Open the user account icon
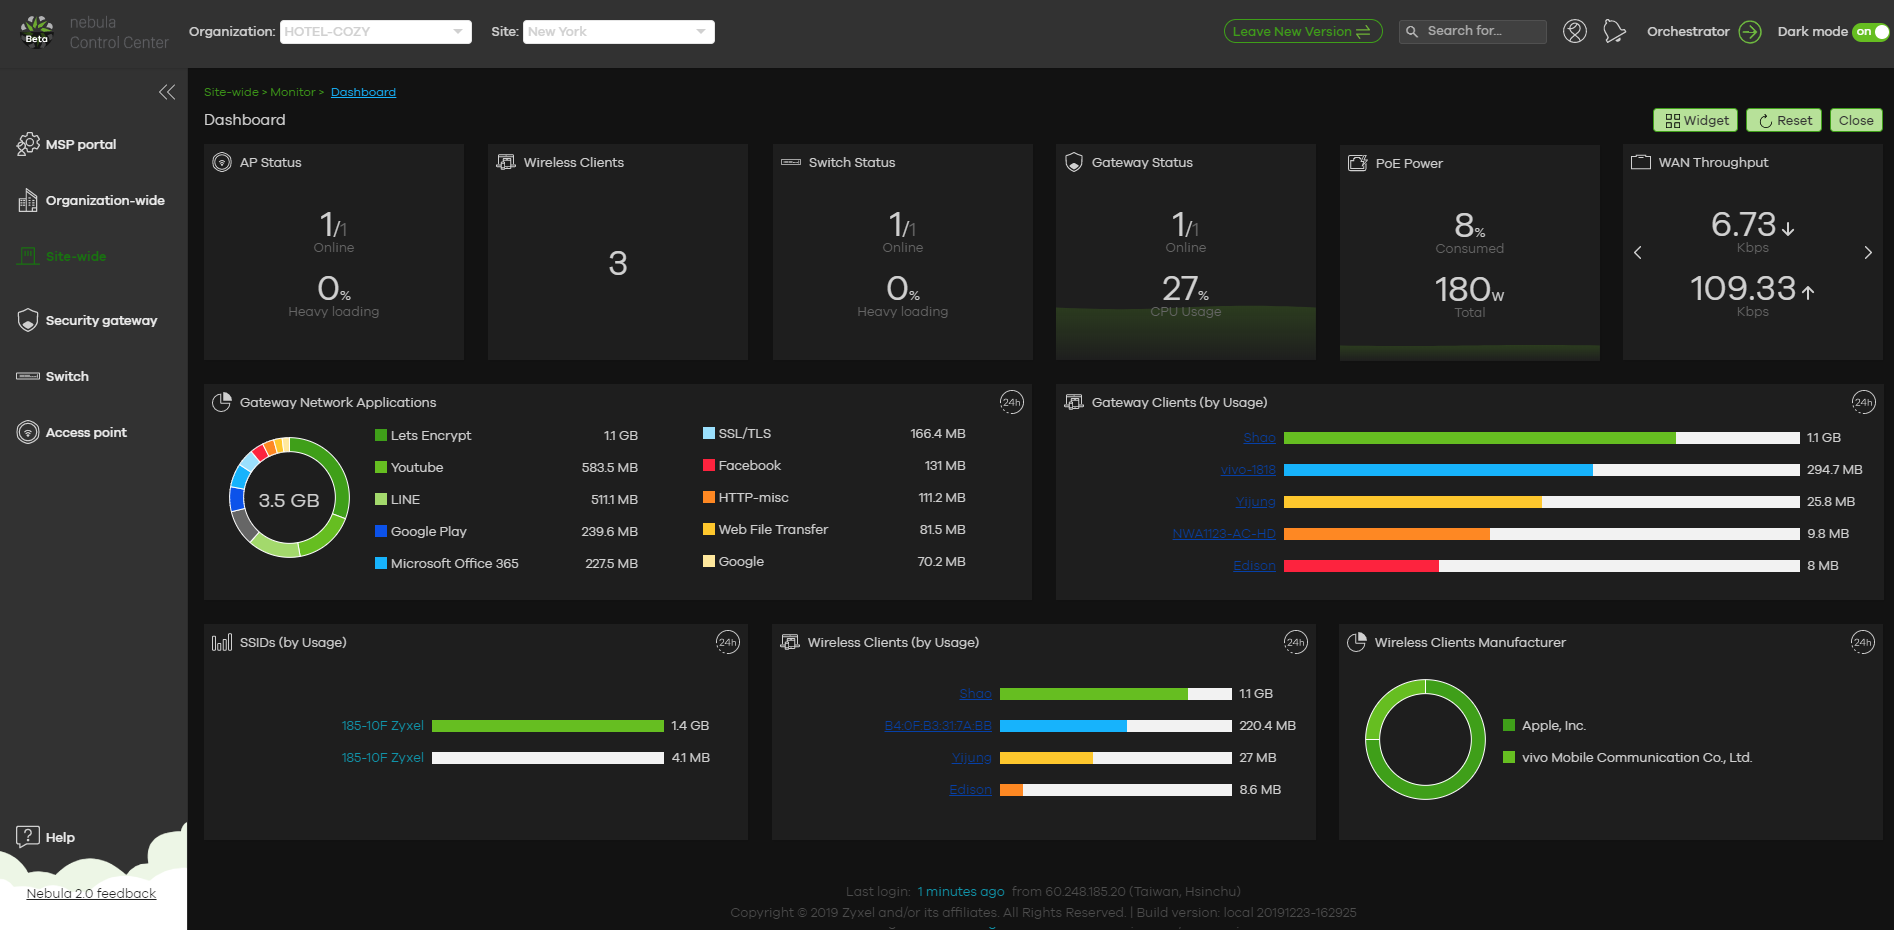The image size is (1894, 930). (x=1575, y=32)
